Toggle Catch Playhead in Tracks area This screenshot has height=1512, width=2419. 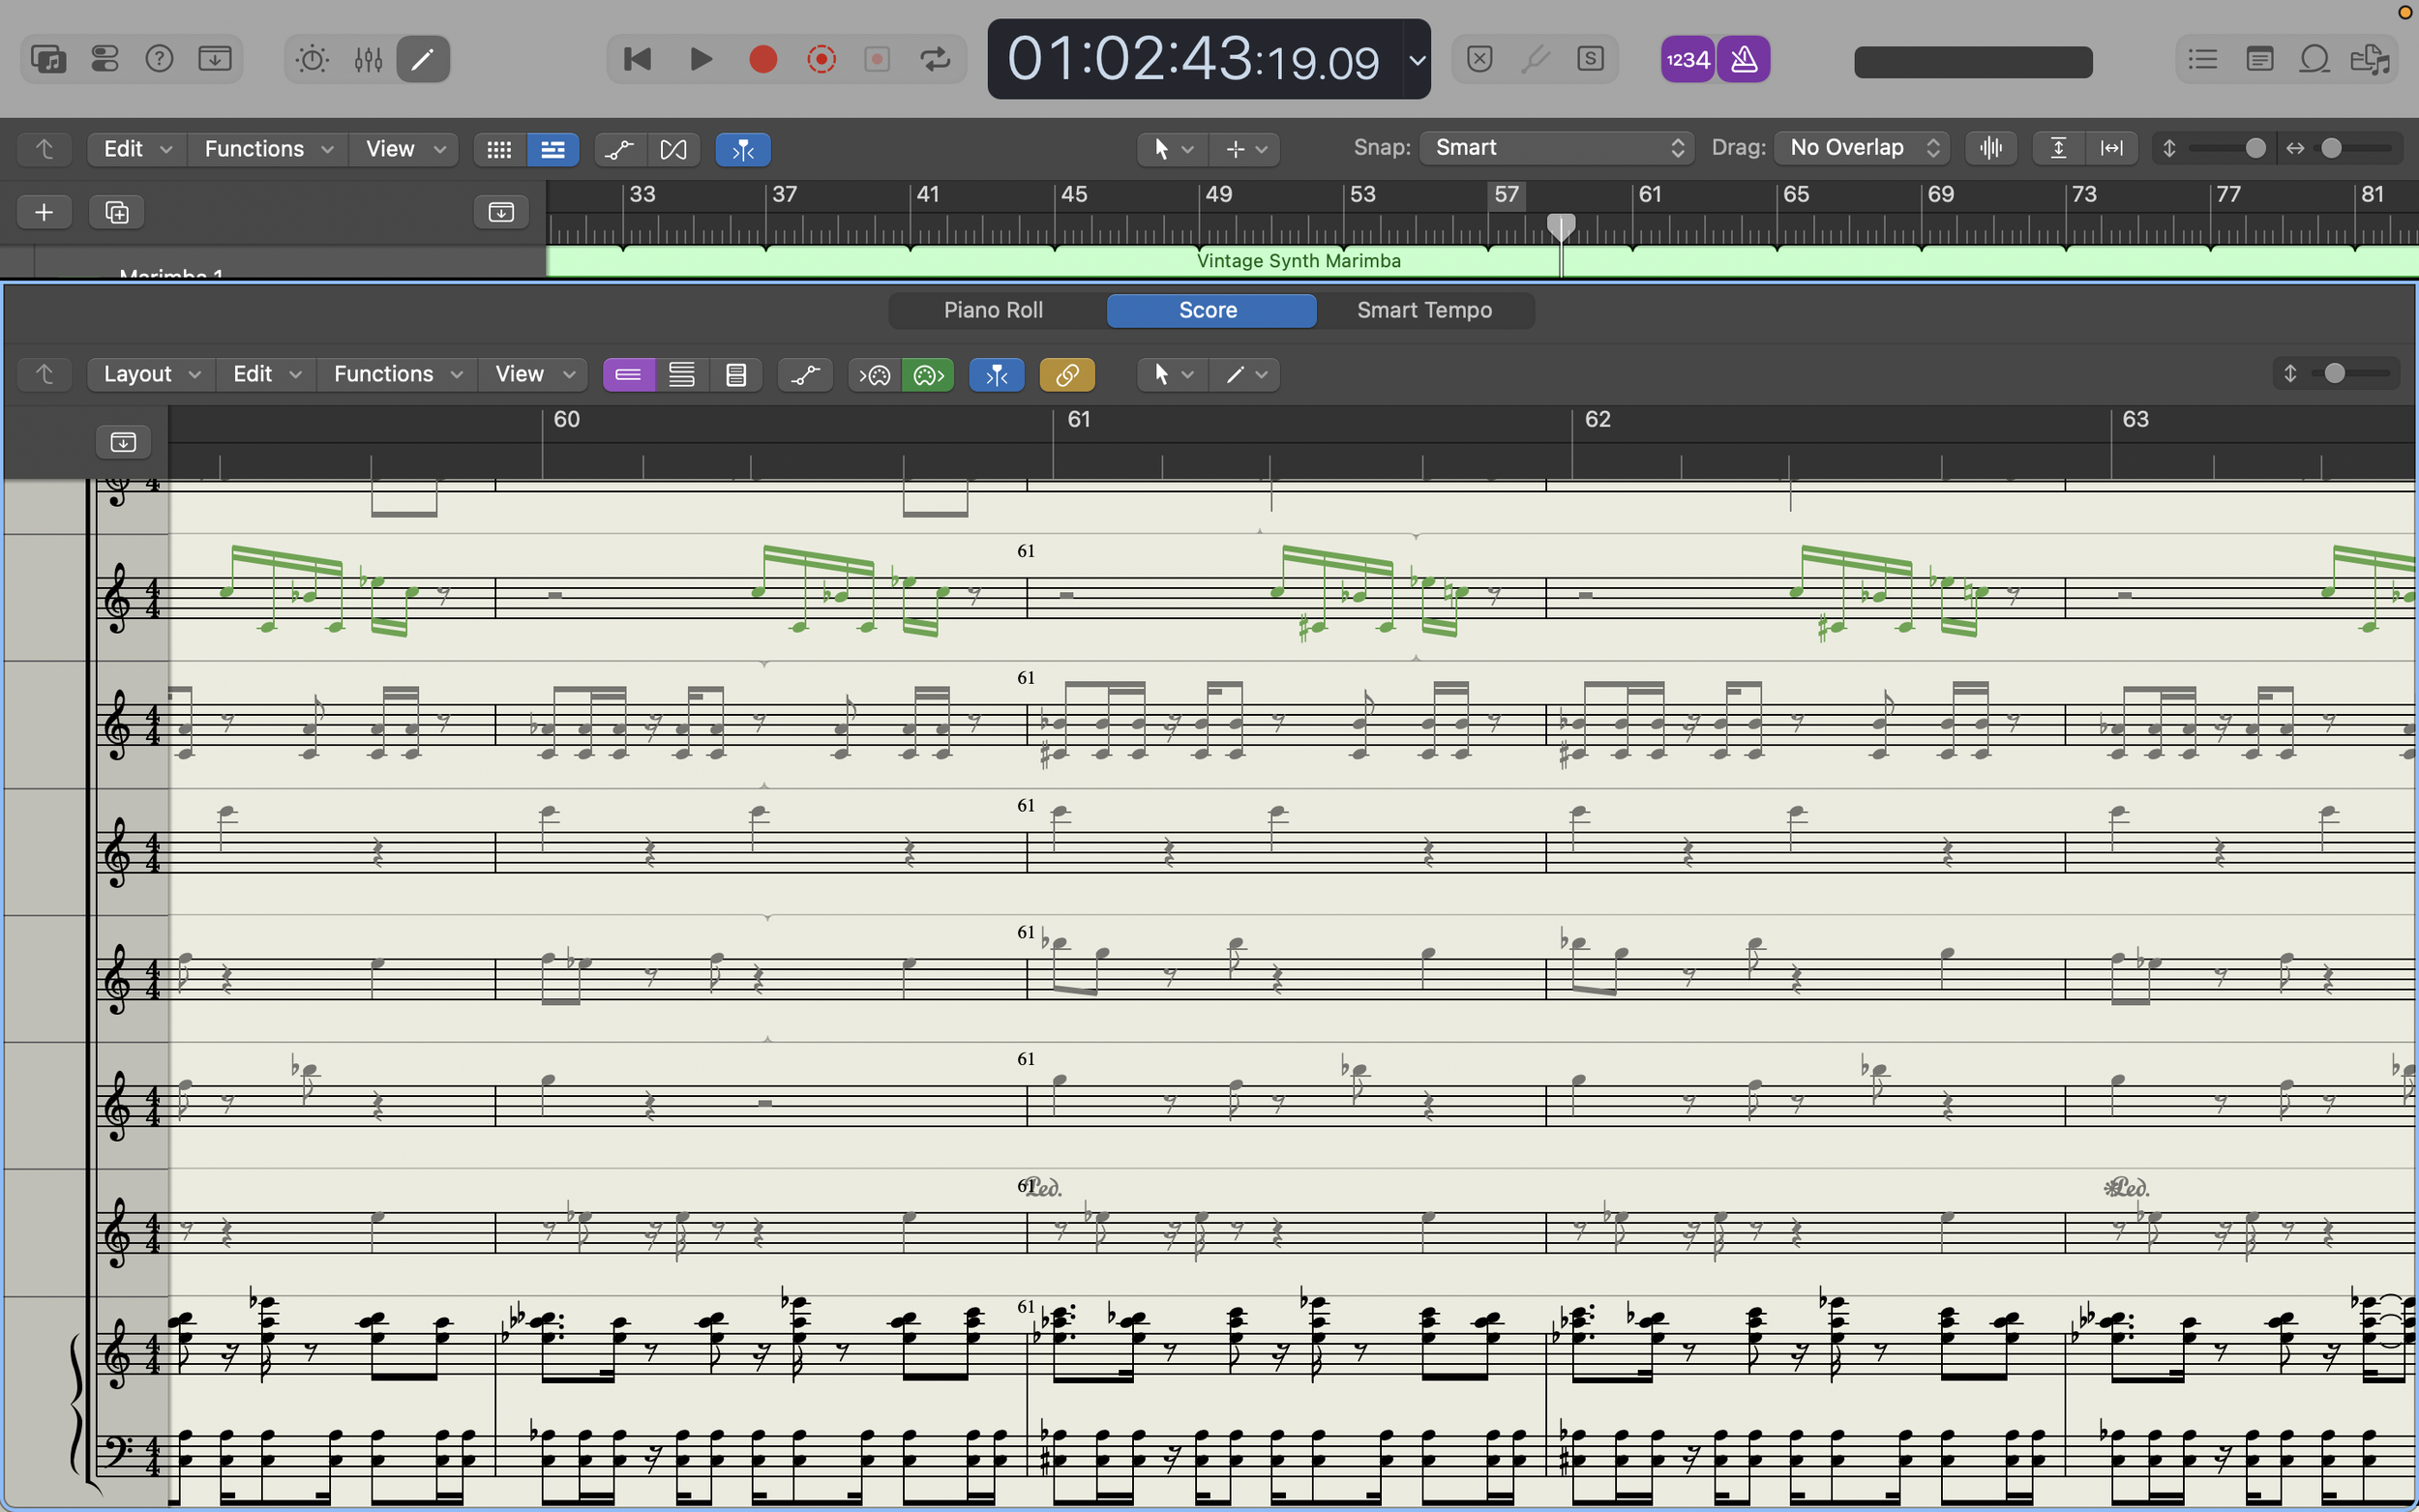[x=742, y=149]
